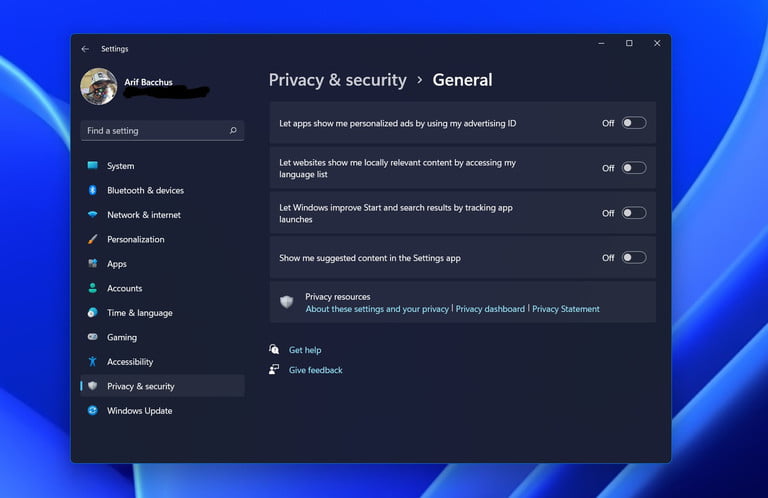The width and height of the screenshot is (768, 498).
Task: Enable personalized ads advertising ID toggle
Action: point(634,123)
